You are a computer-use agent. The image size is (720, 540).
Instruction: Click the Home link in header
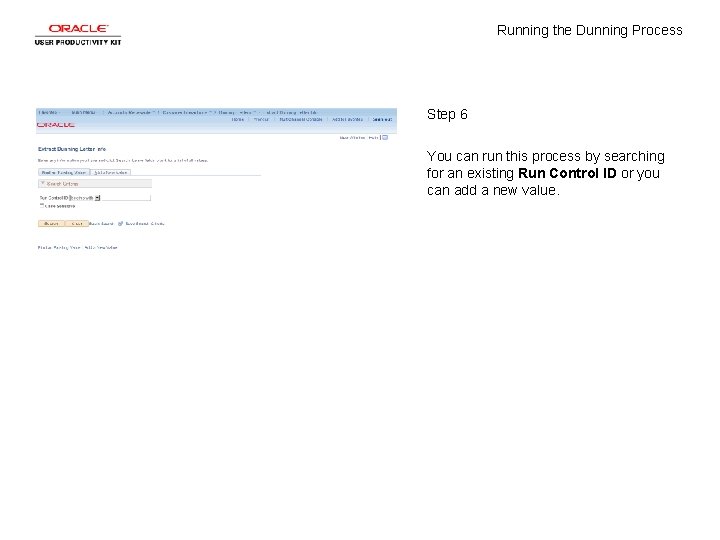coord(237,119)
